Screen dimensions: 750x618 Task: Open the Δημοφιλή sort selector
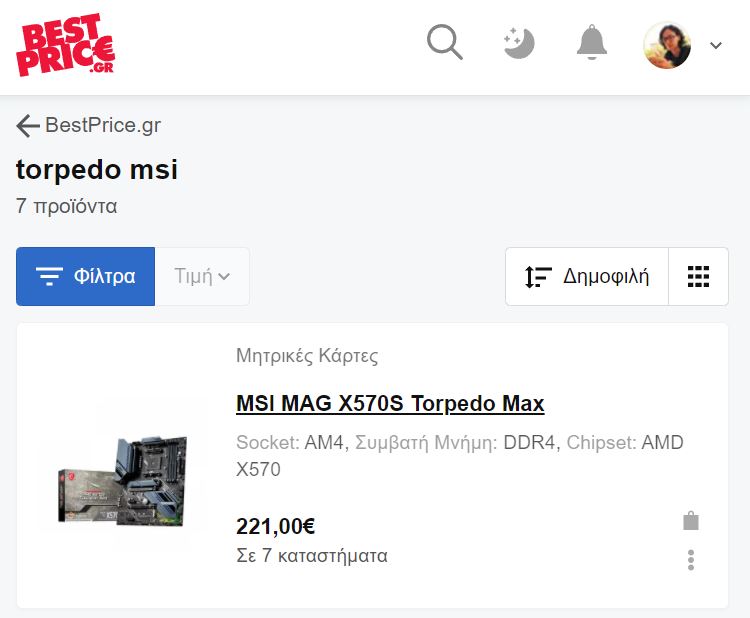click(587, 276)
